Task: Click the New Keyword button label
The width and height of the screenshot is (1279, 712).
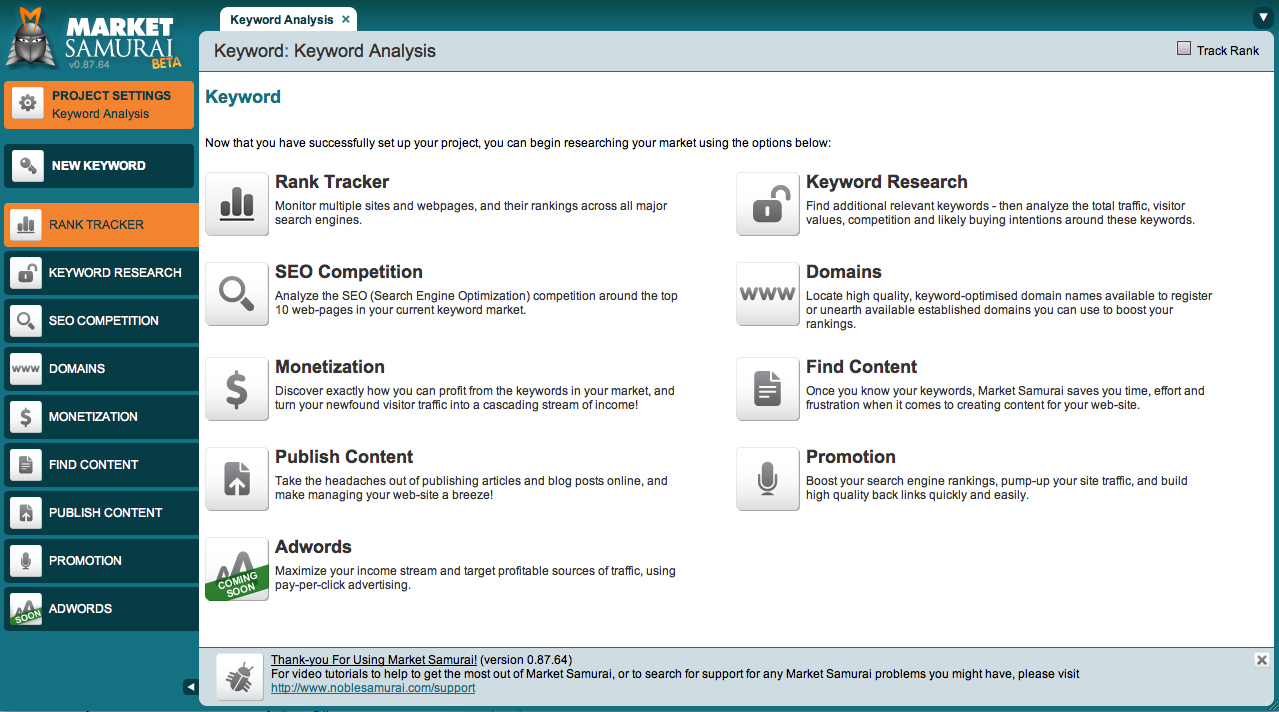Action: click(x=99, y=166)
